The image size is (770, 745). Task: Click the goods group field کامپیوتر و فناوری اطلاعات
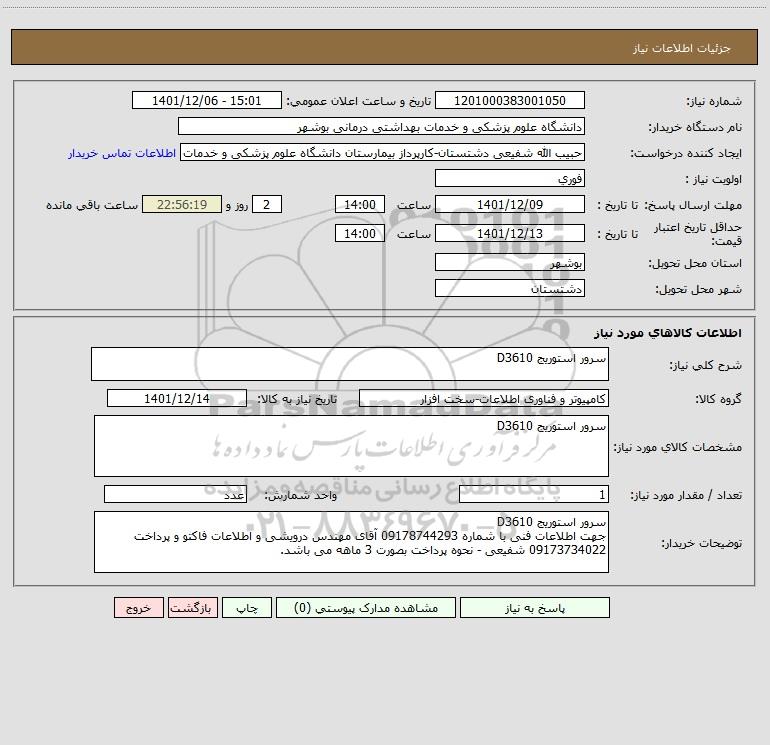point(484,398)
